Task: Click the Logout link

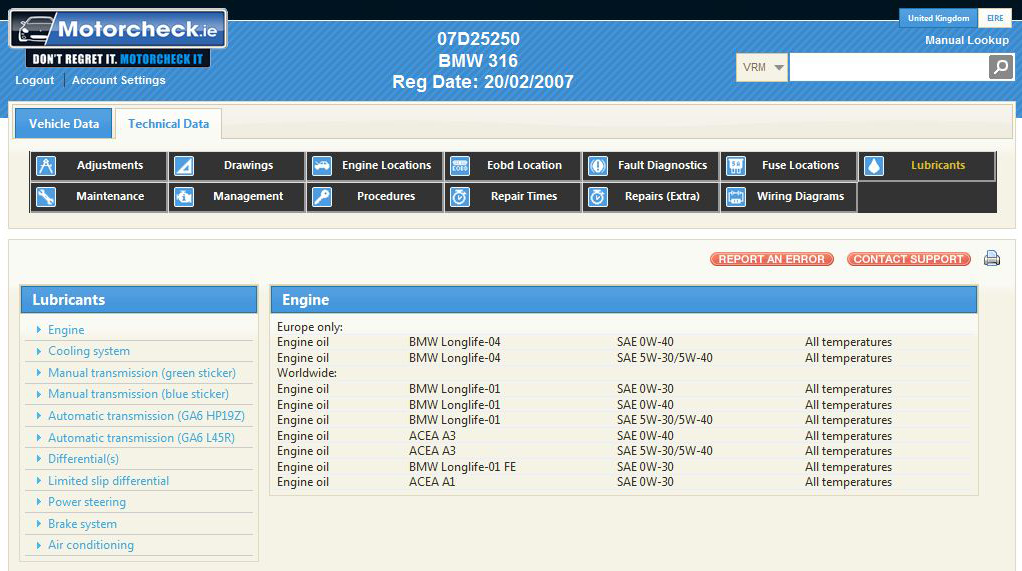Action: coord(35,80)
